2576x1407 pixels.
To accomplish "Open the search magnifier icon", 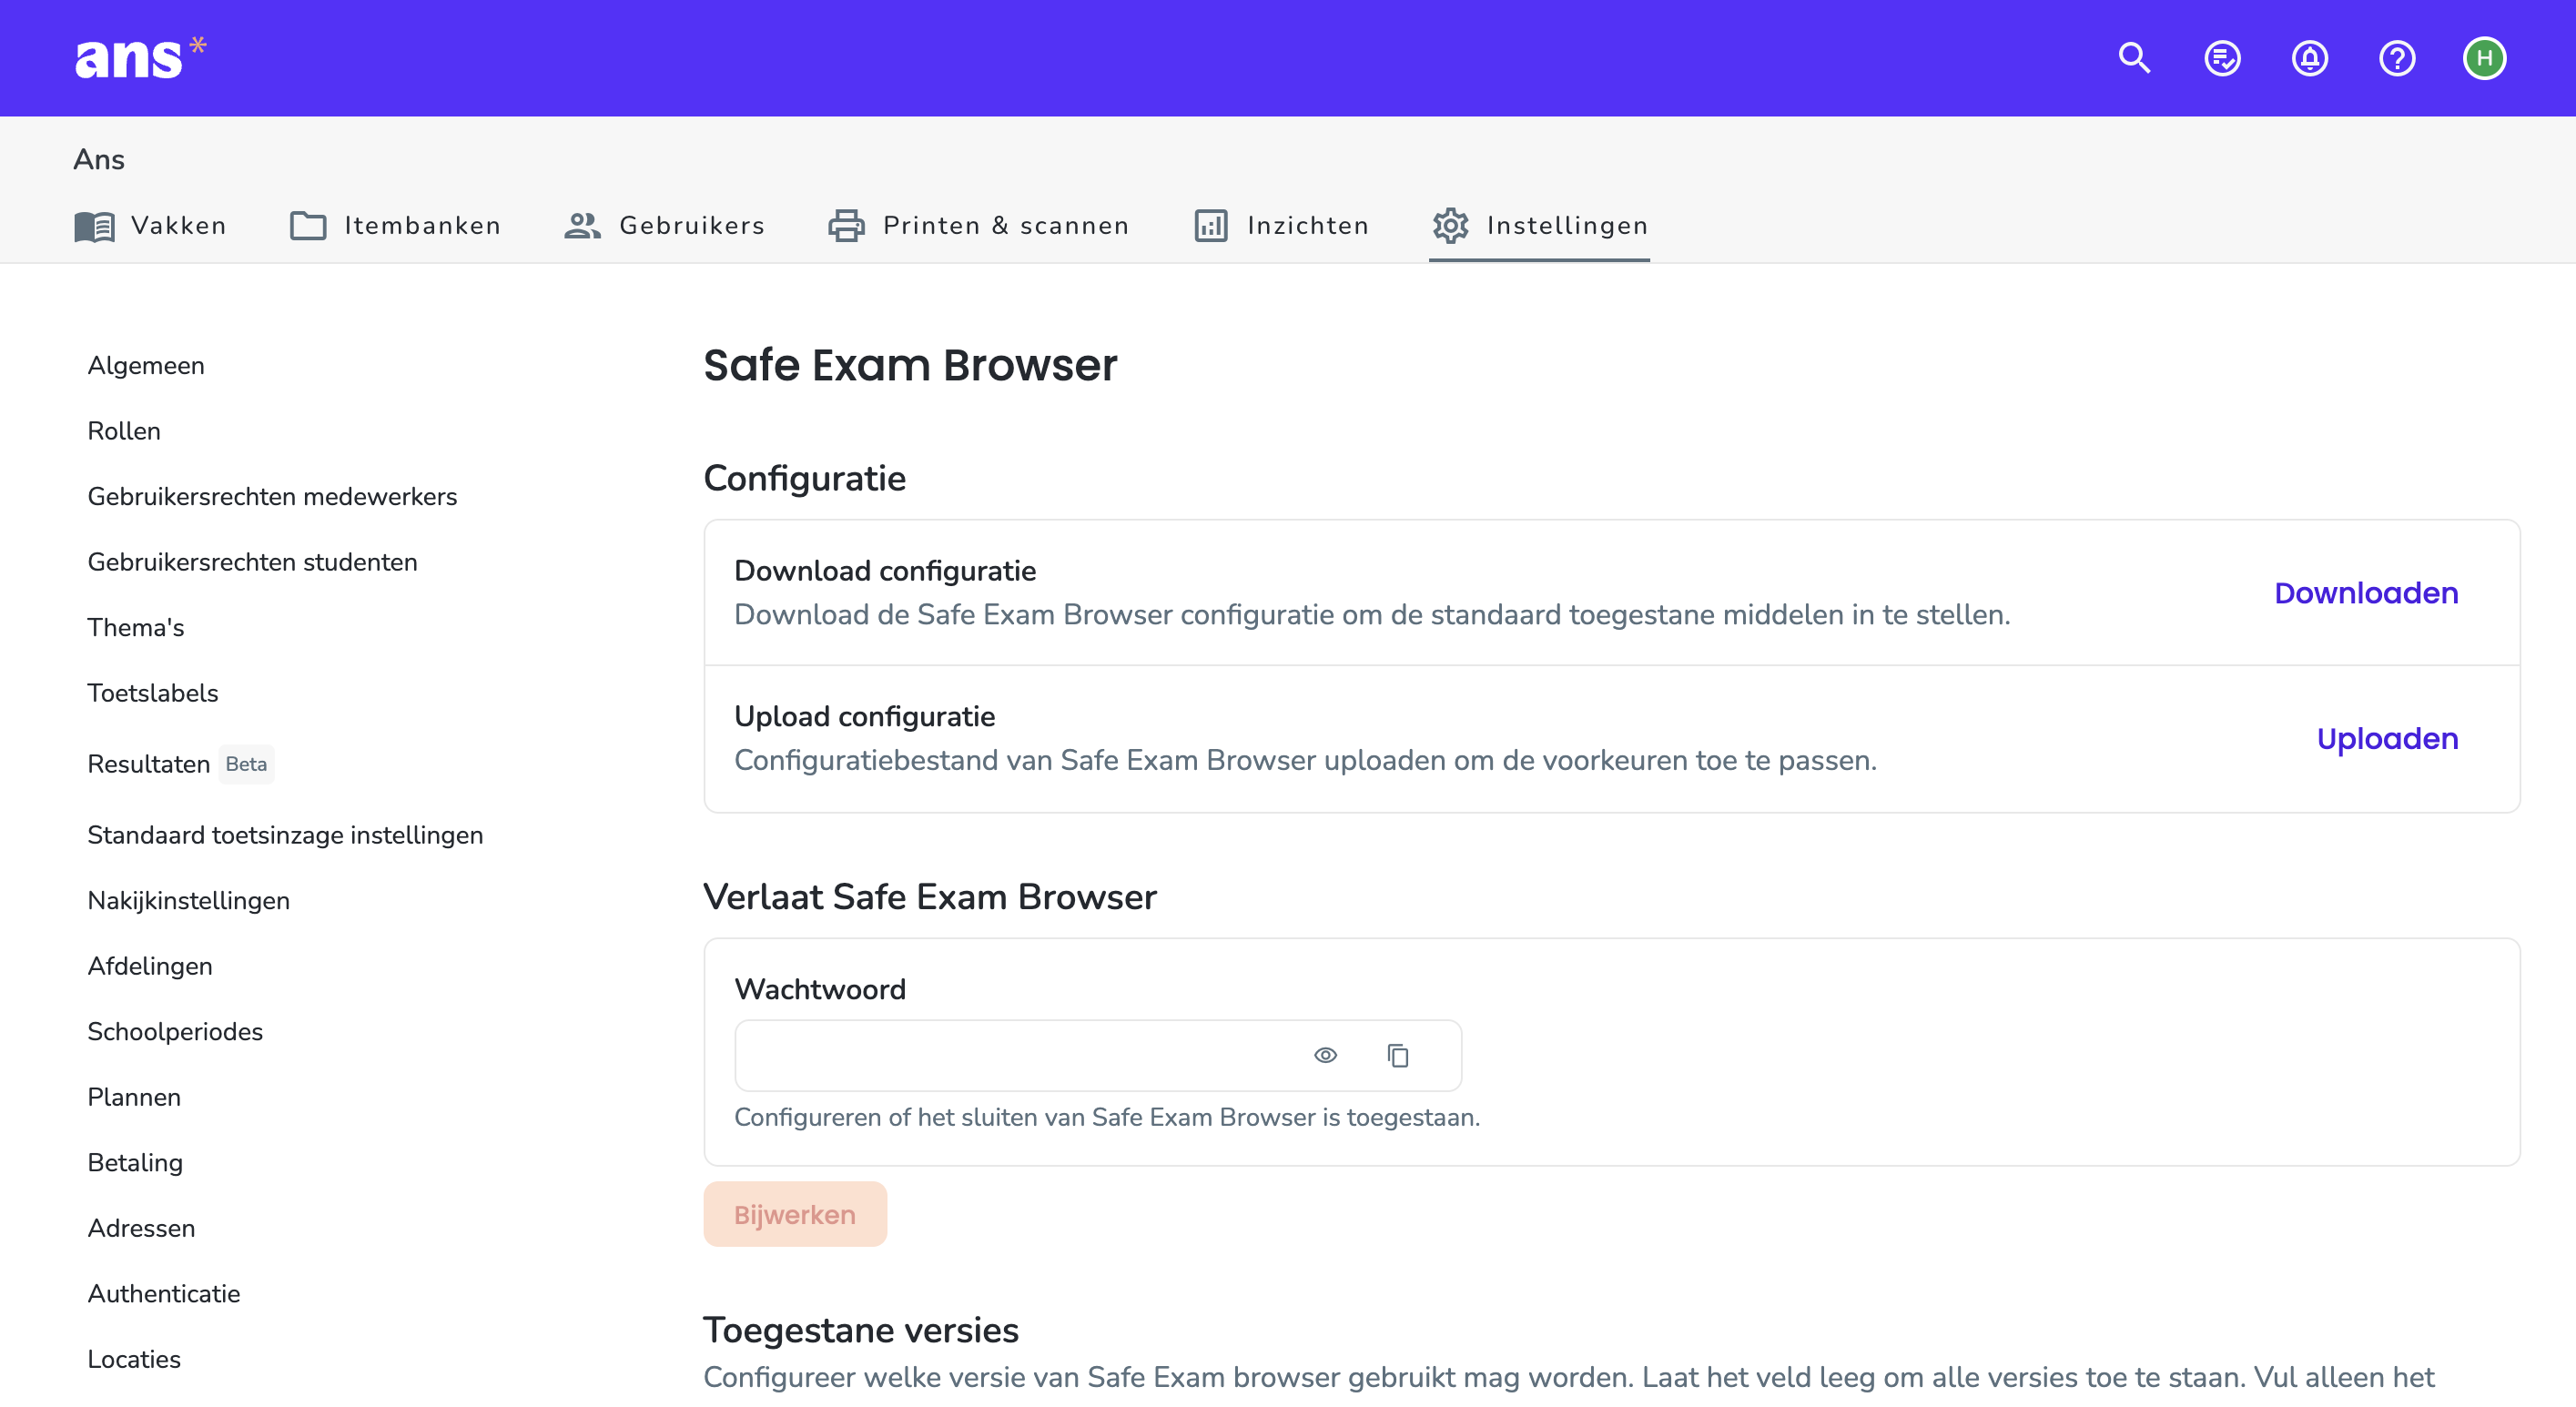I will click(x=2134, y=58).
